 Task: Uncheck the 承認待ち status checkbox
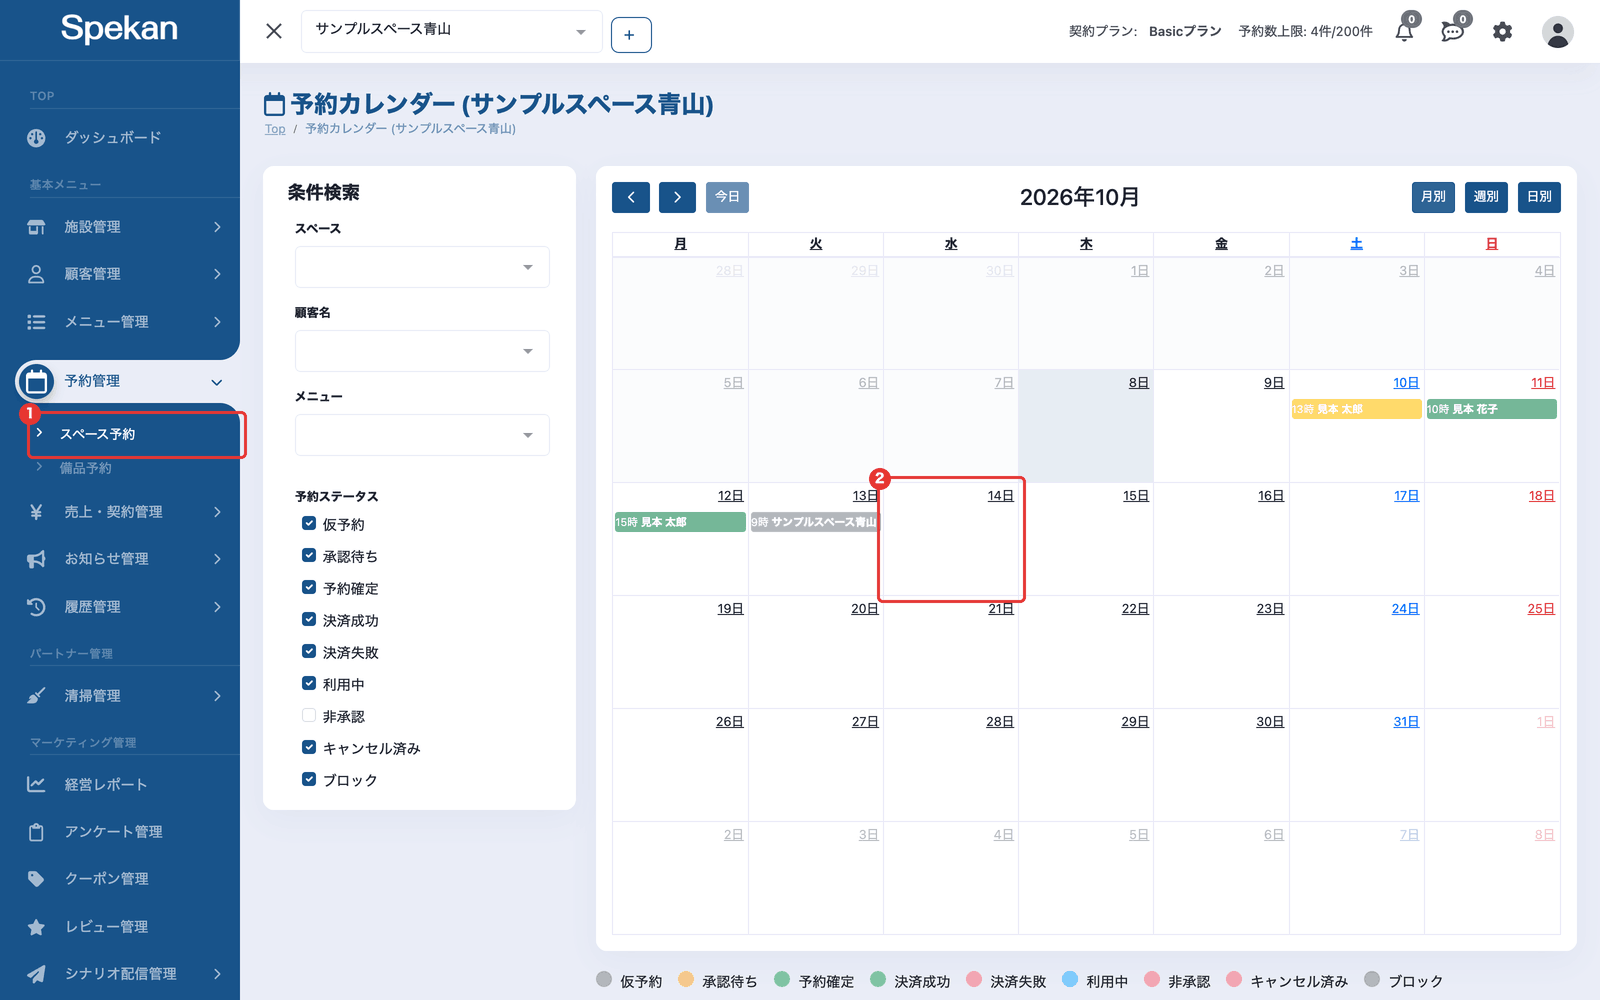[309, 555]
